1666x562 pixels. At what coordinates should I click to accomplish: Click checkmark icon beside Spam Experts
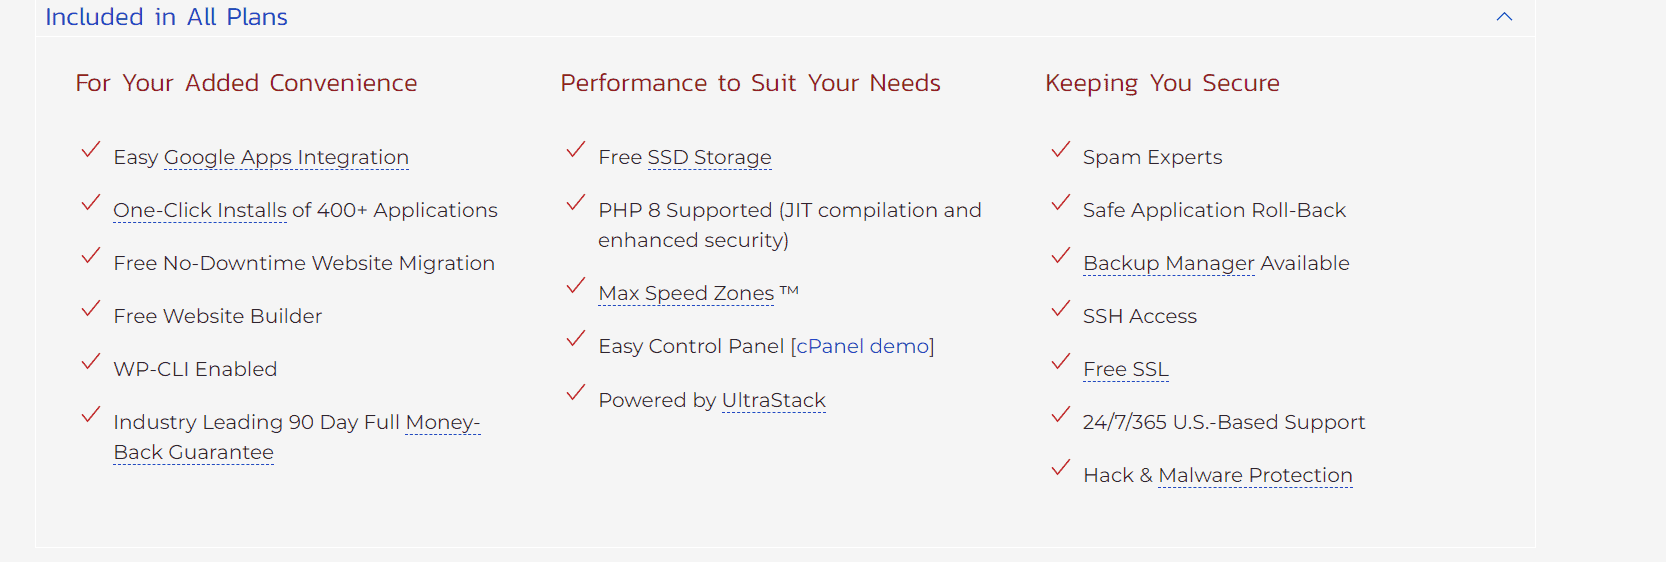click(x=1061, y=150)
